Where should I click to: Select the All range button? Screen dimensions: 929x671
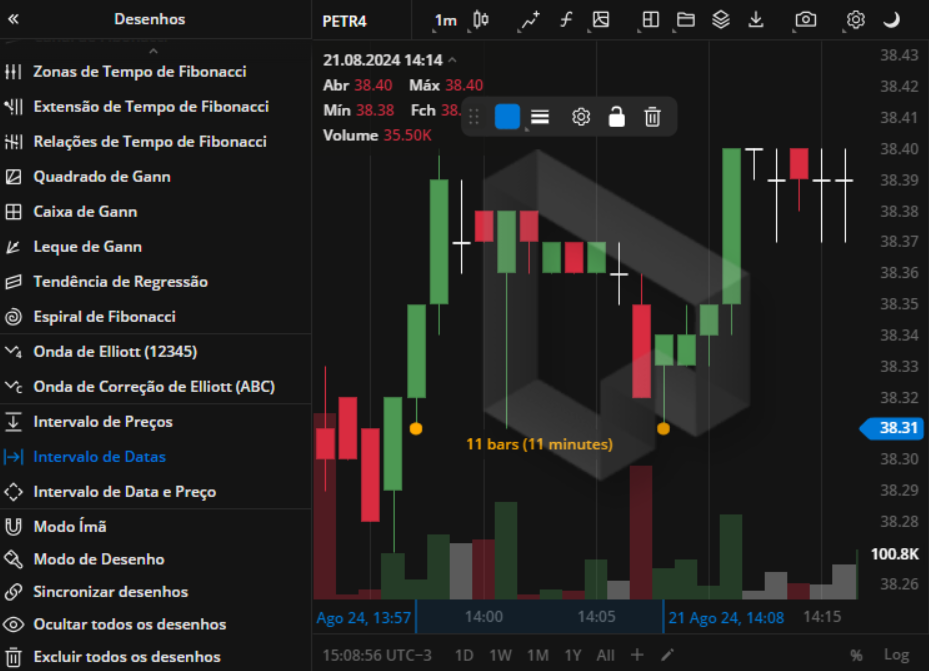606,656
